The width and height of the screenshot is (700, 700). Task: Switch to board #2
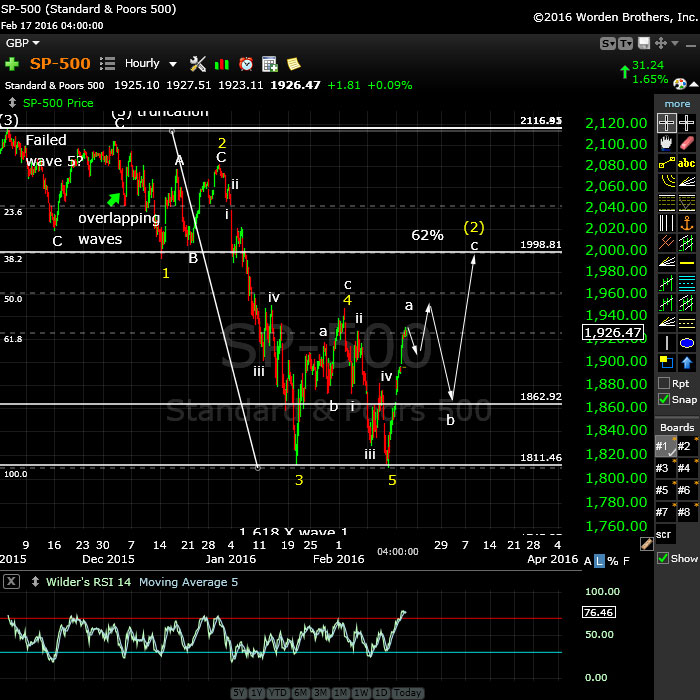click(x=686, y=446)
